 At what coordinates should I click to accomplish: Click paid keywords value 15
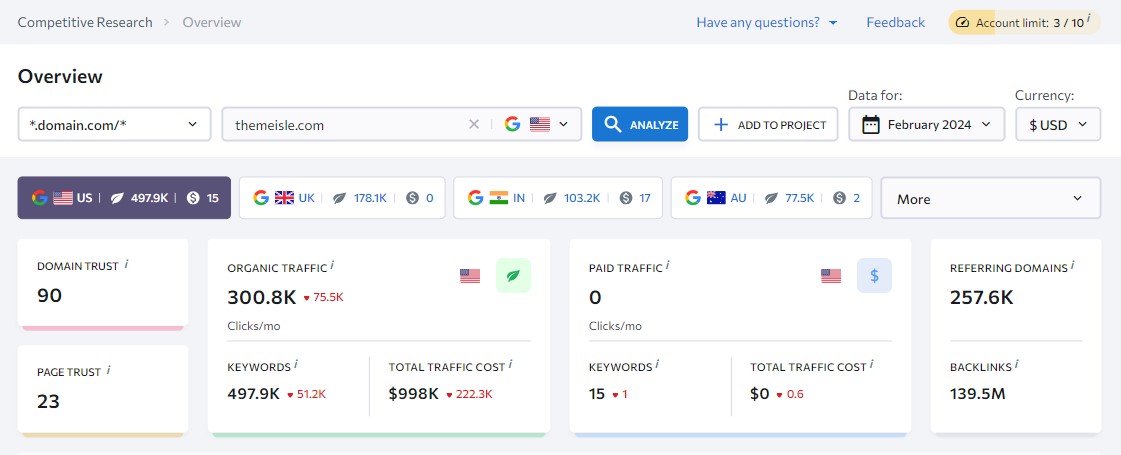point(597,393)
